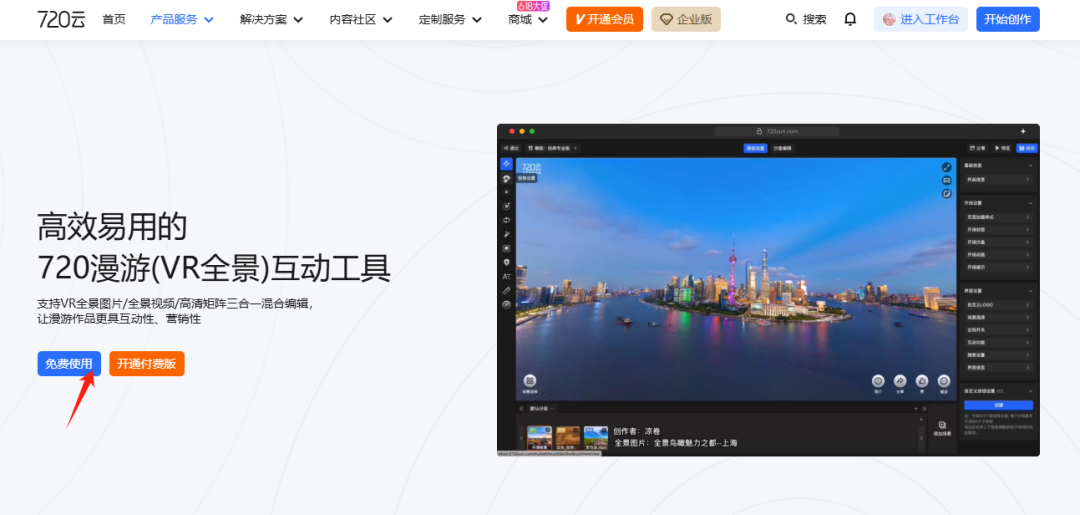
Task: Collapse the 界面设置 section chevron
Action: point(1030,291)
